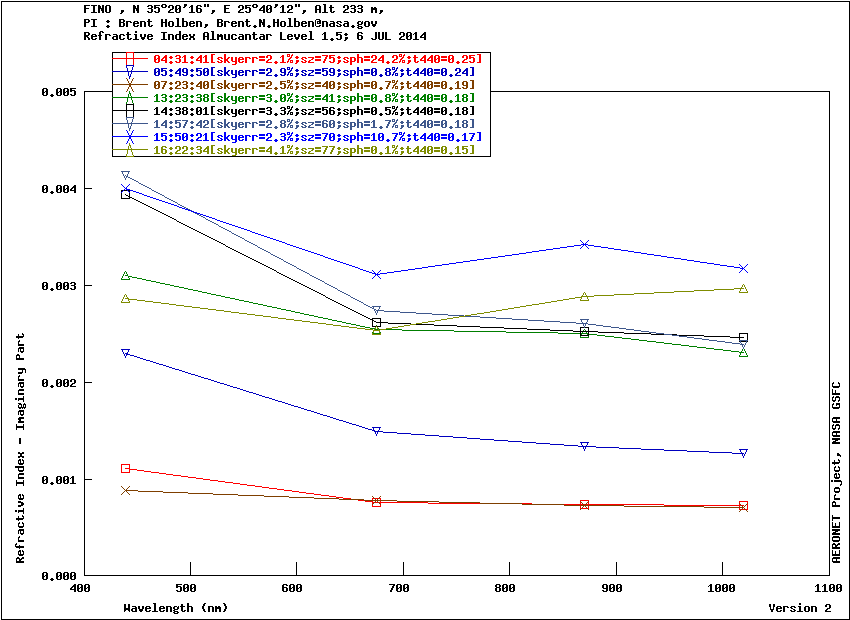Click the blue X data point near 870 nm
The height and width of the screenshot is (620, 850).
585,244
